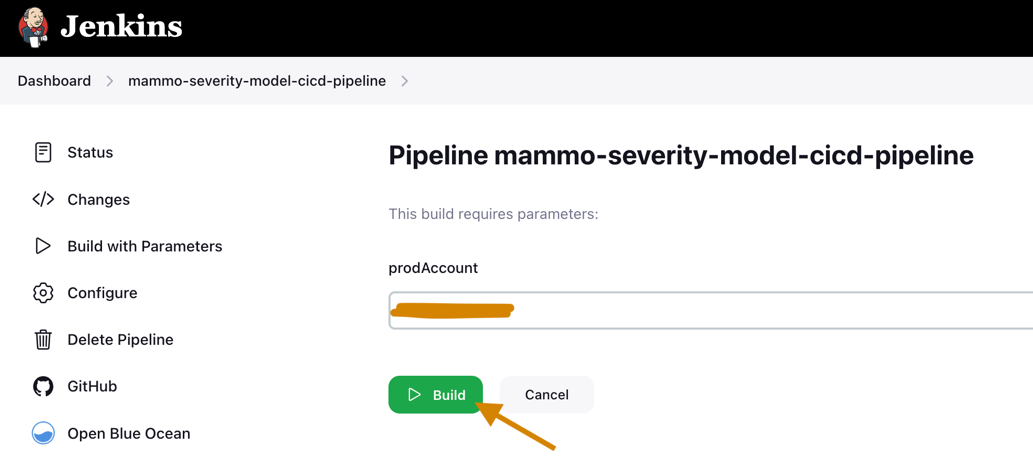Click the Configure gear icon
1033x462 pixels.
[43, 293]
